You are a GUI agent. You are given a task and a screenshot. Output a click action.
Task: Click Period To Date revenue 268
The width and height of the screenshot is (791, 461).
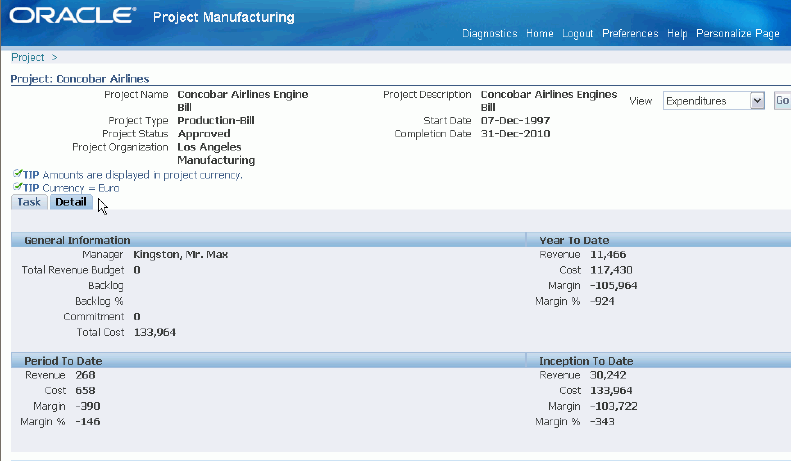pyautogui.click(x=85, y=375)
